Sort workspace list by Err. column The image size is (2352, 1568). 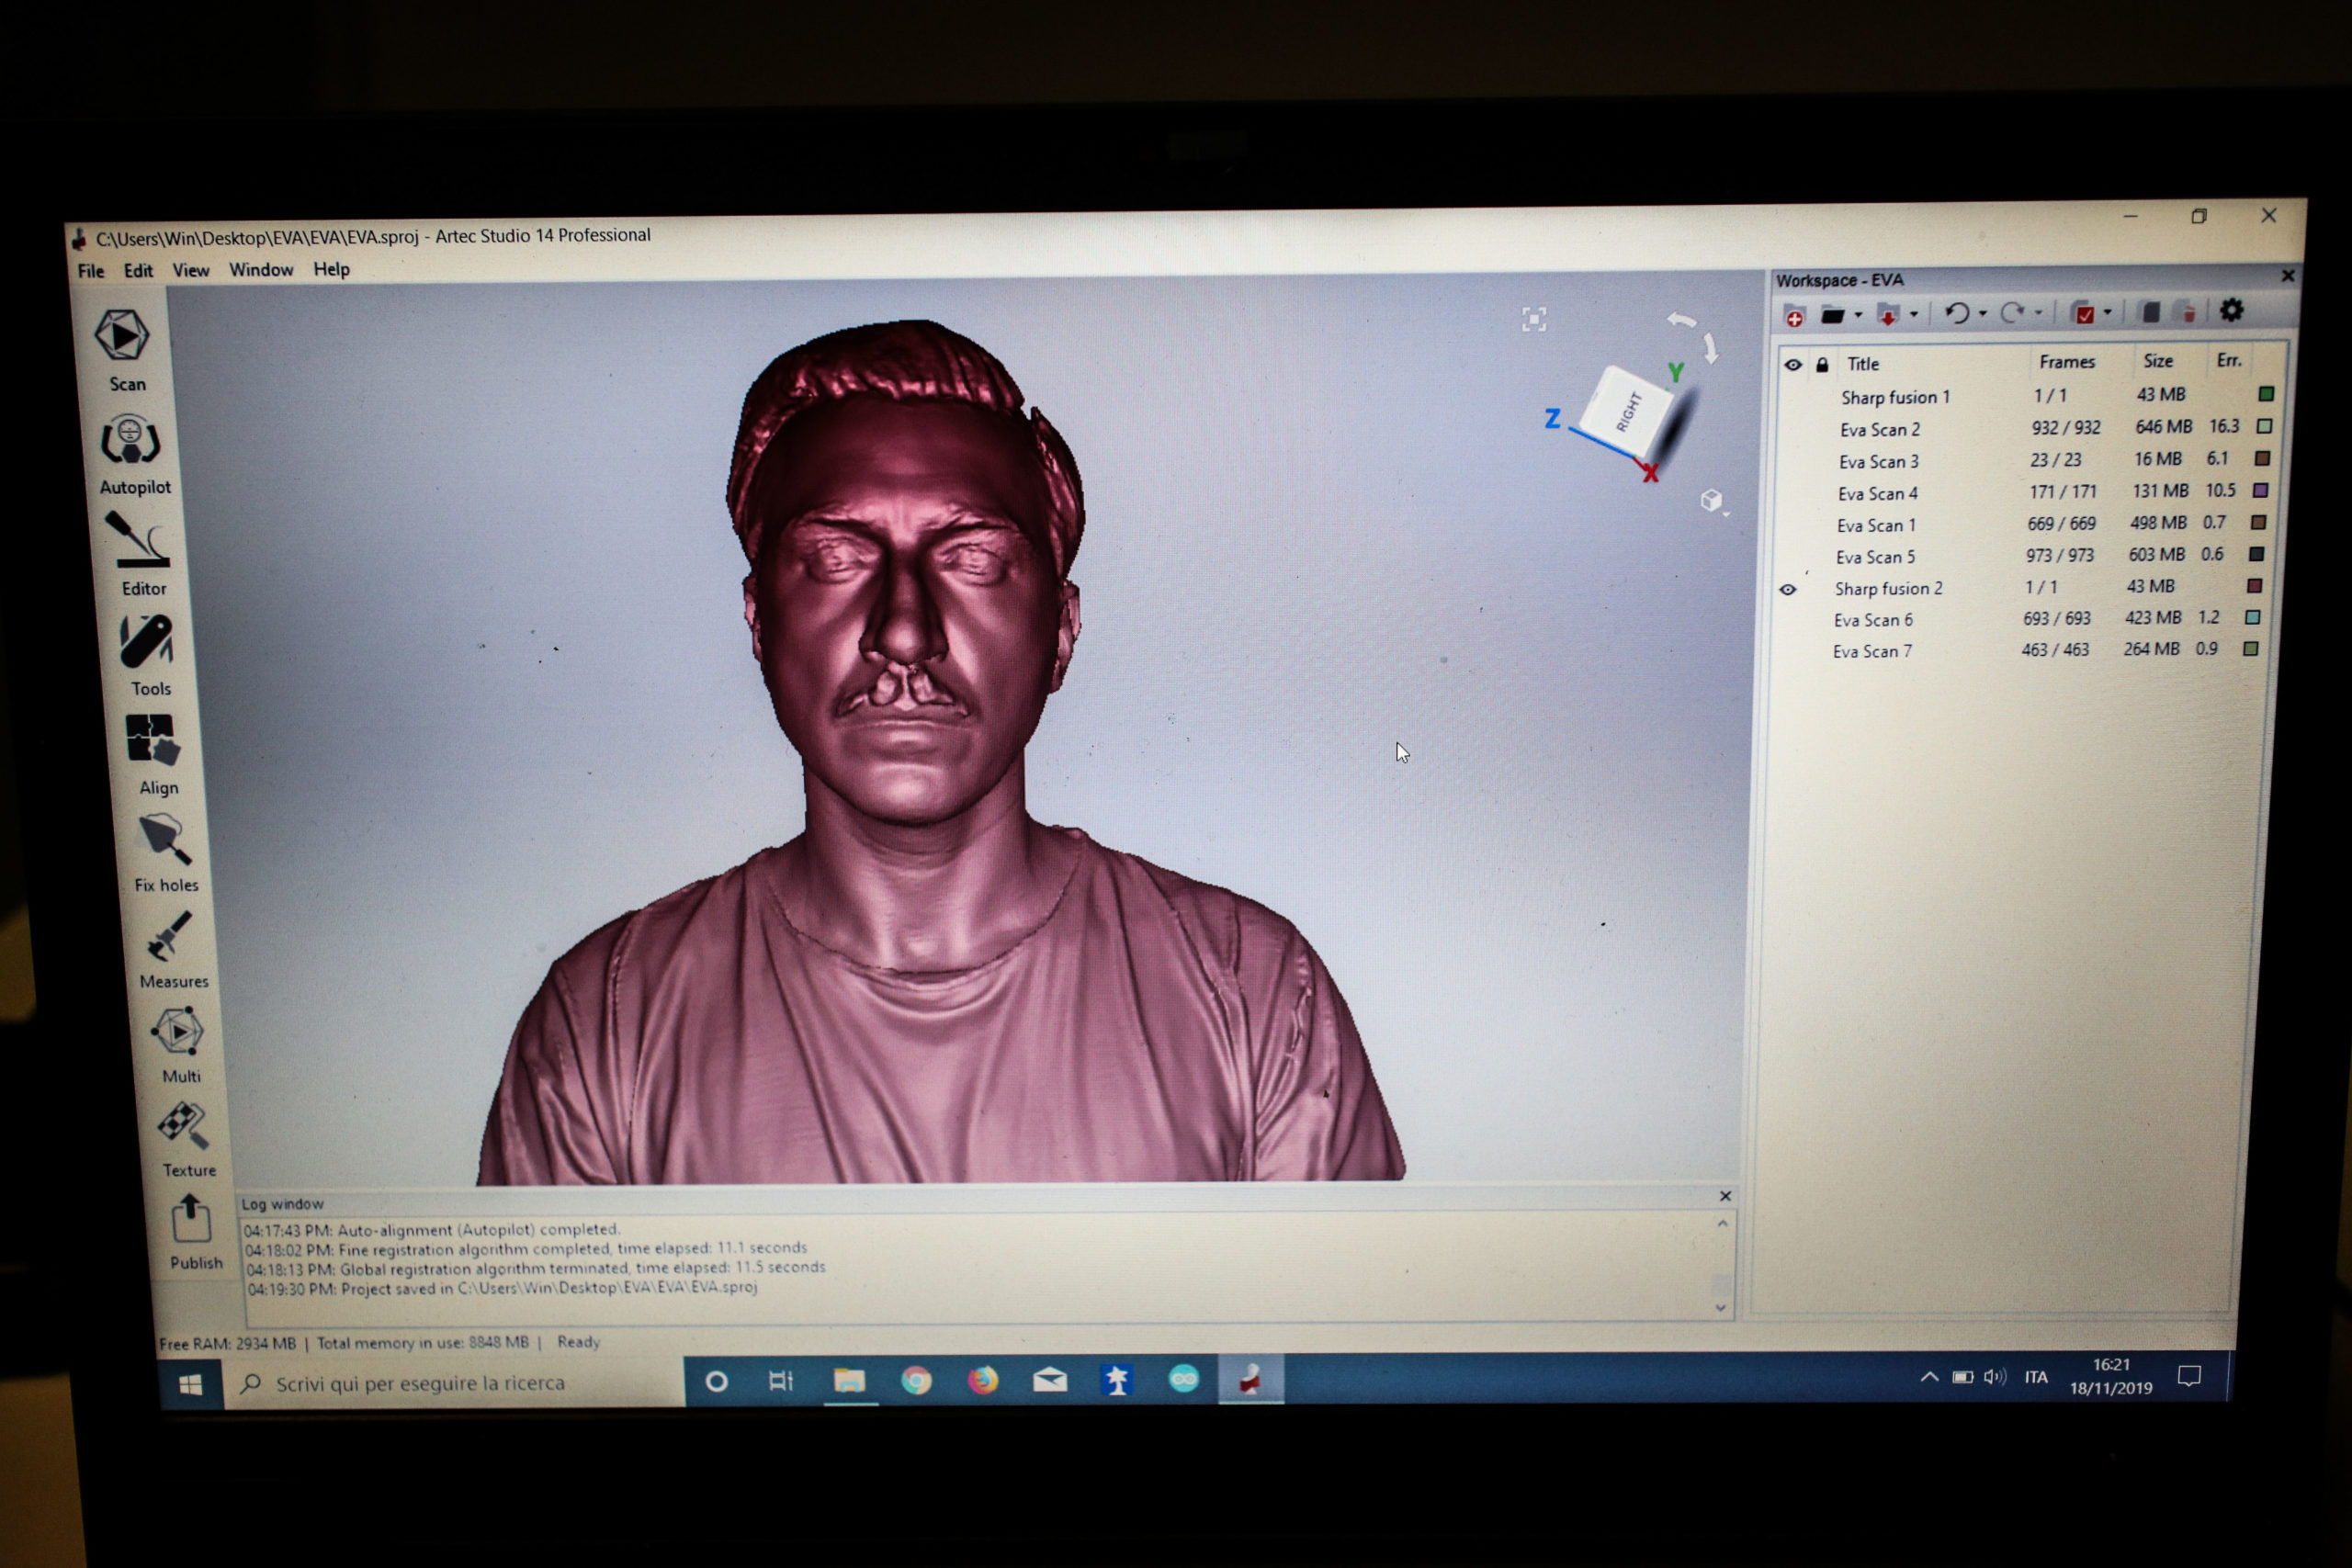coord(2229,360)
